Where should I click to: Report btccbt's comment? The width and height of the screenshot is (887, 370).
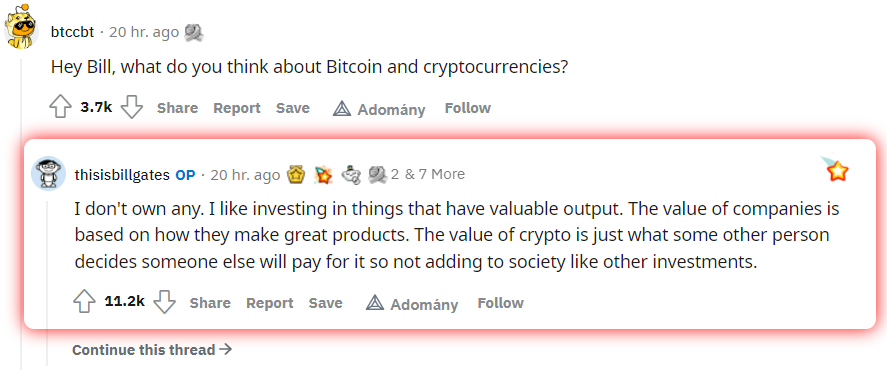[236, 107]
